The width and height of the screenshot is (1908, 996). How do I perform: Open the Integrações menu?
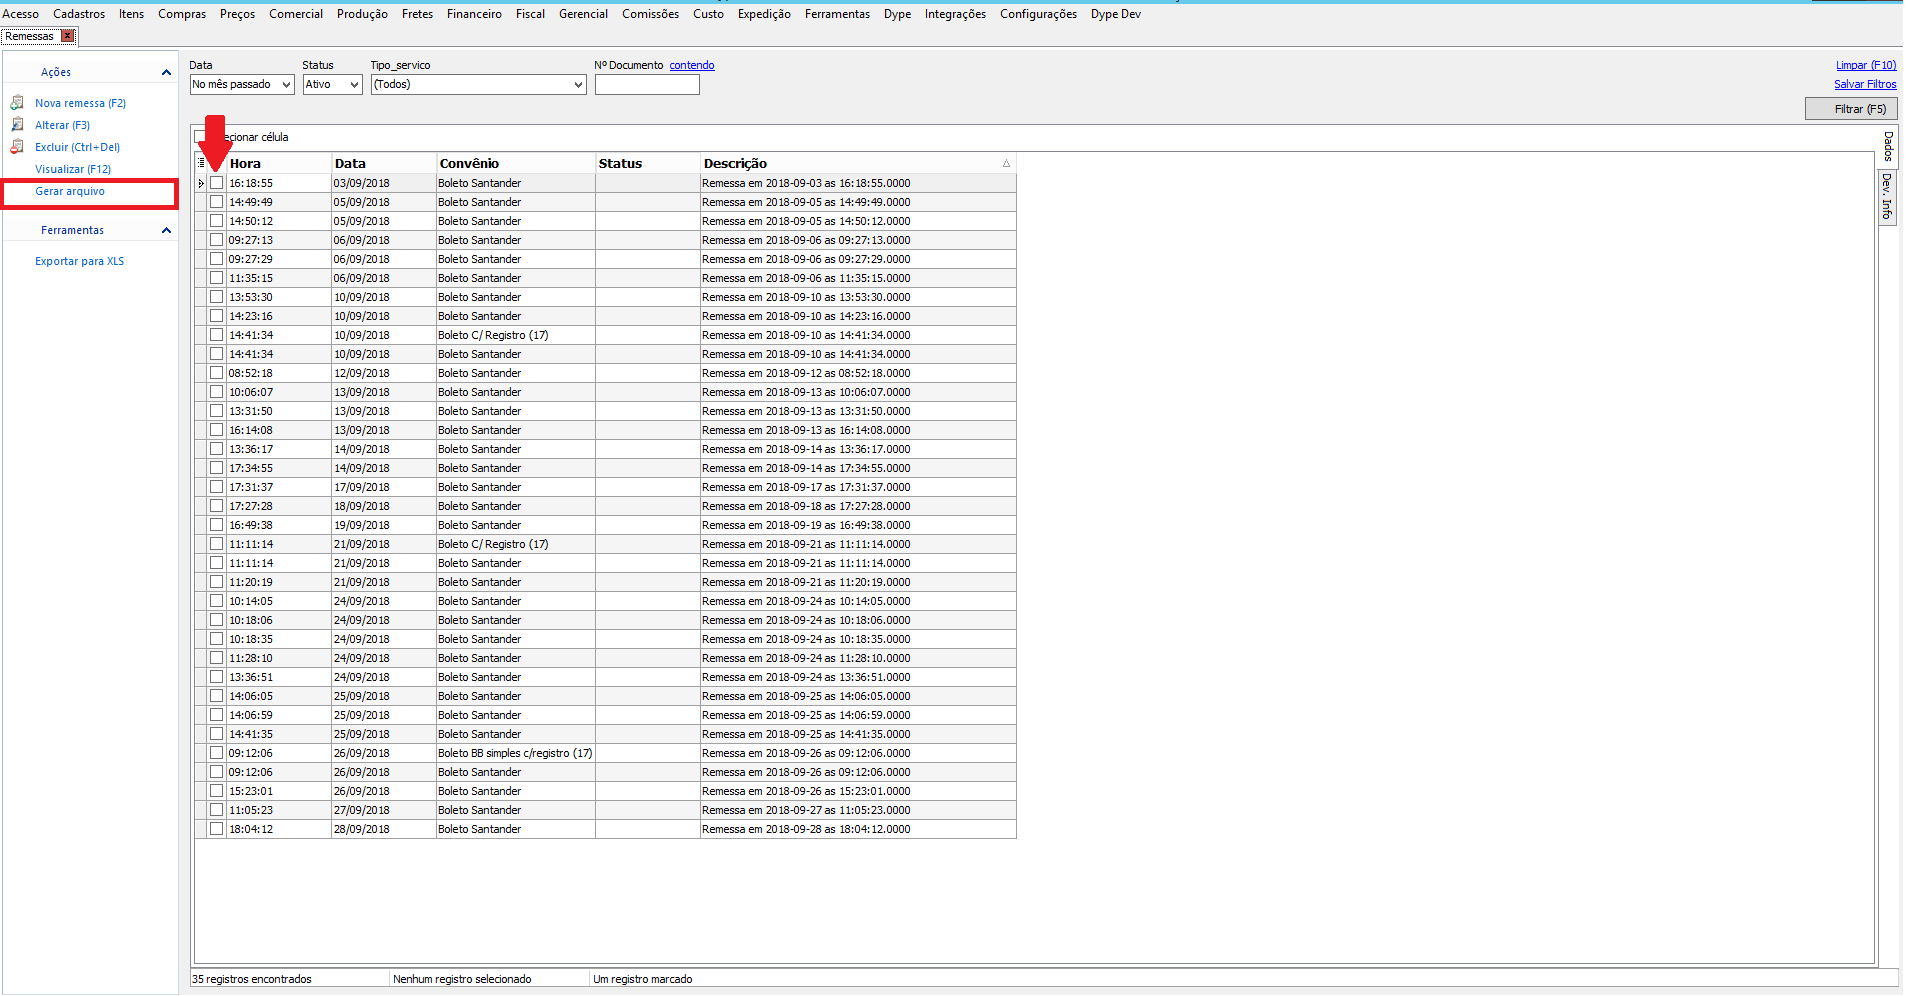coord(955,14)
